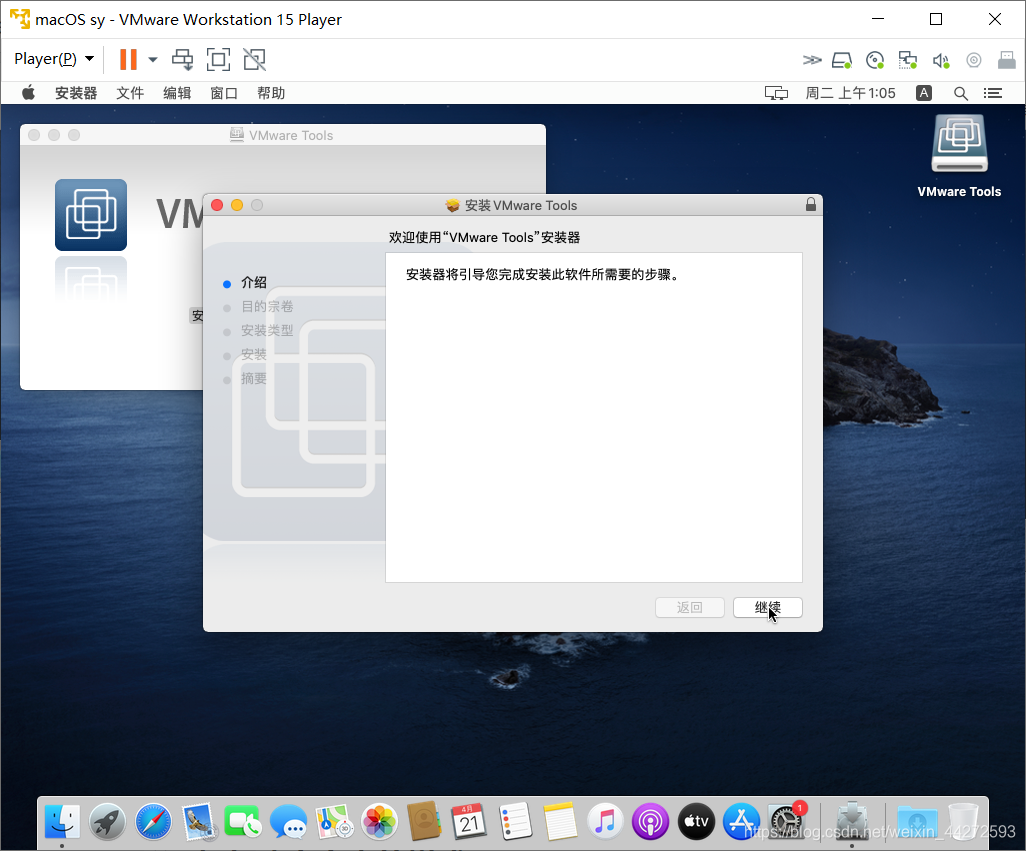Image resolution: width=1026 pixels, height=851 pixels.
Task: Click the network adapter status icon
Action: click(x=907, y=60)
